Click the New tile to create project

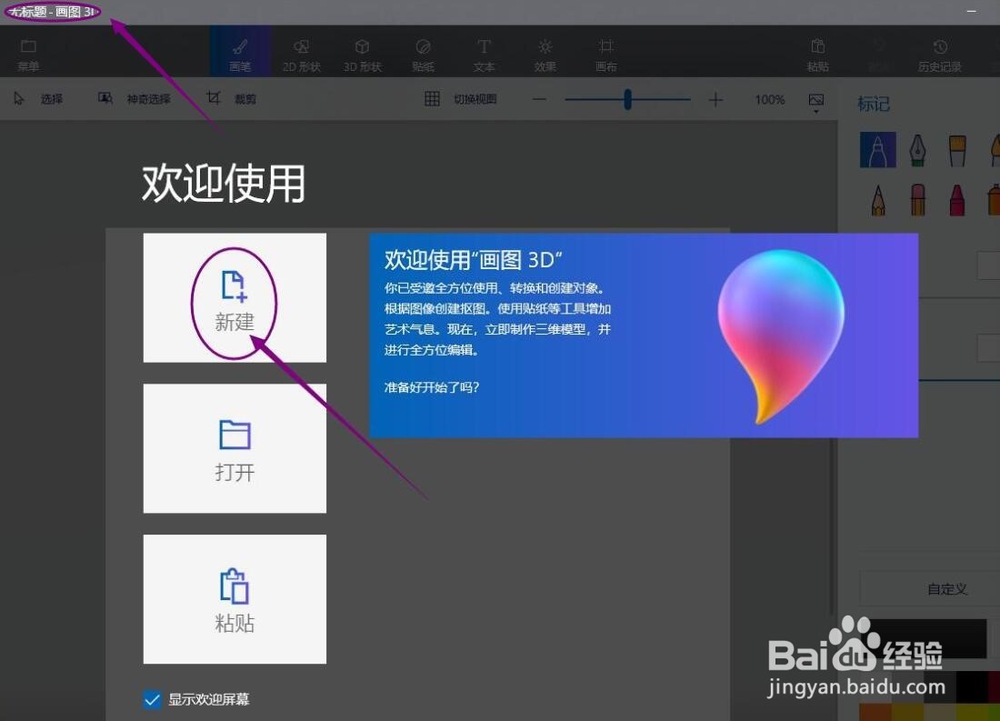pos(234,297)
